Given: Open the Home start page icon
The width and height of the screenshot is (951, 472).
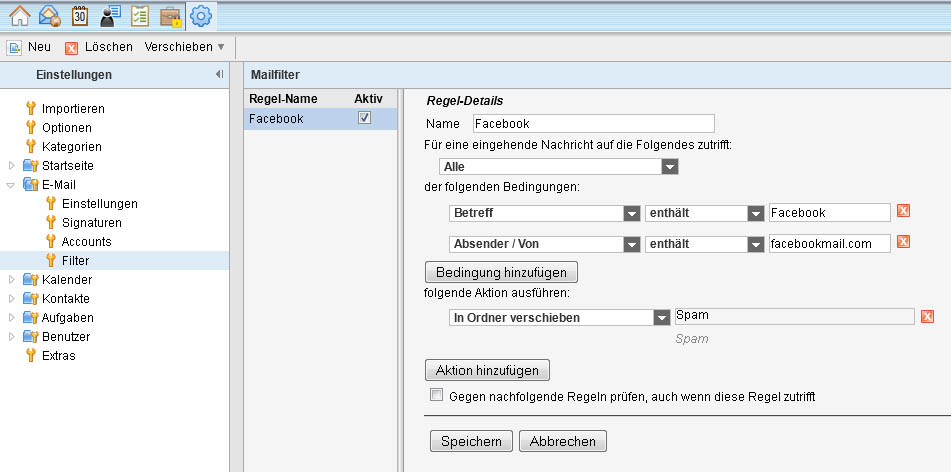Looking at the screenshot, I should [19, 16].
